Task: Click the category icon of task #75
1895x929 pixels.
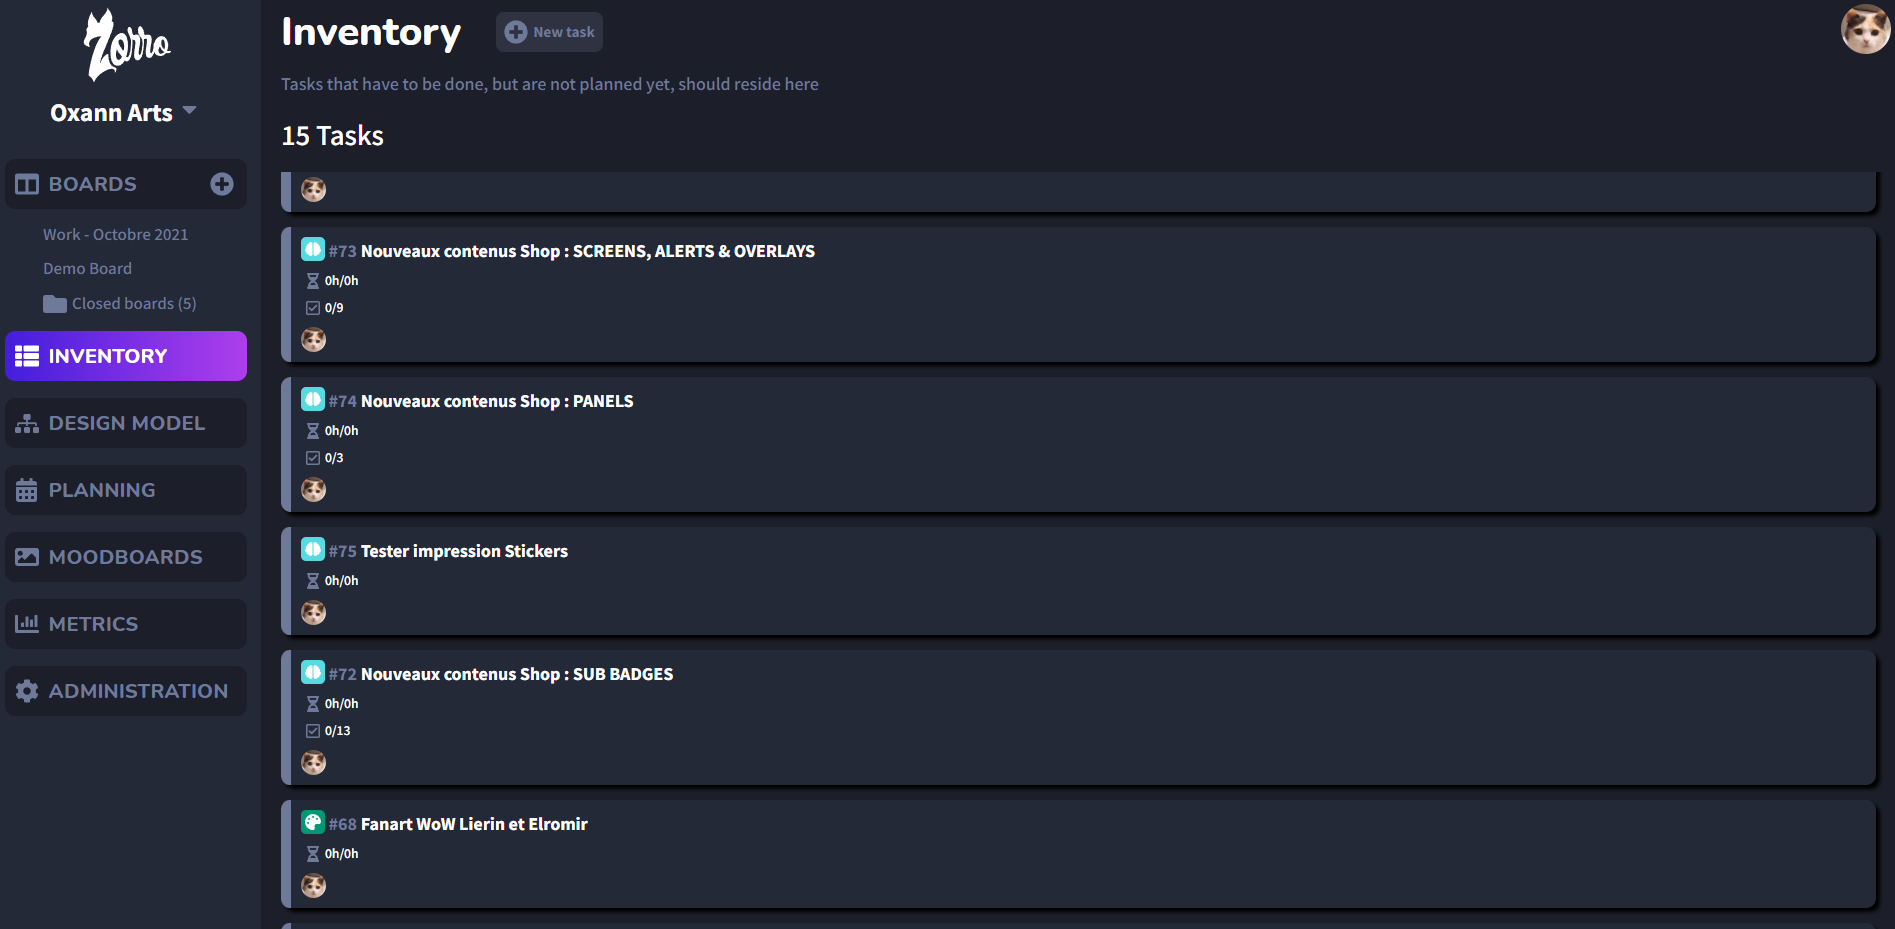Action: pos(313,549)
